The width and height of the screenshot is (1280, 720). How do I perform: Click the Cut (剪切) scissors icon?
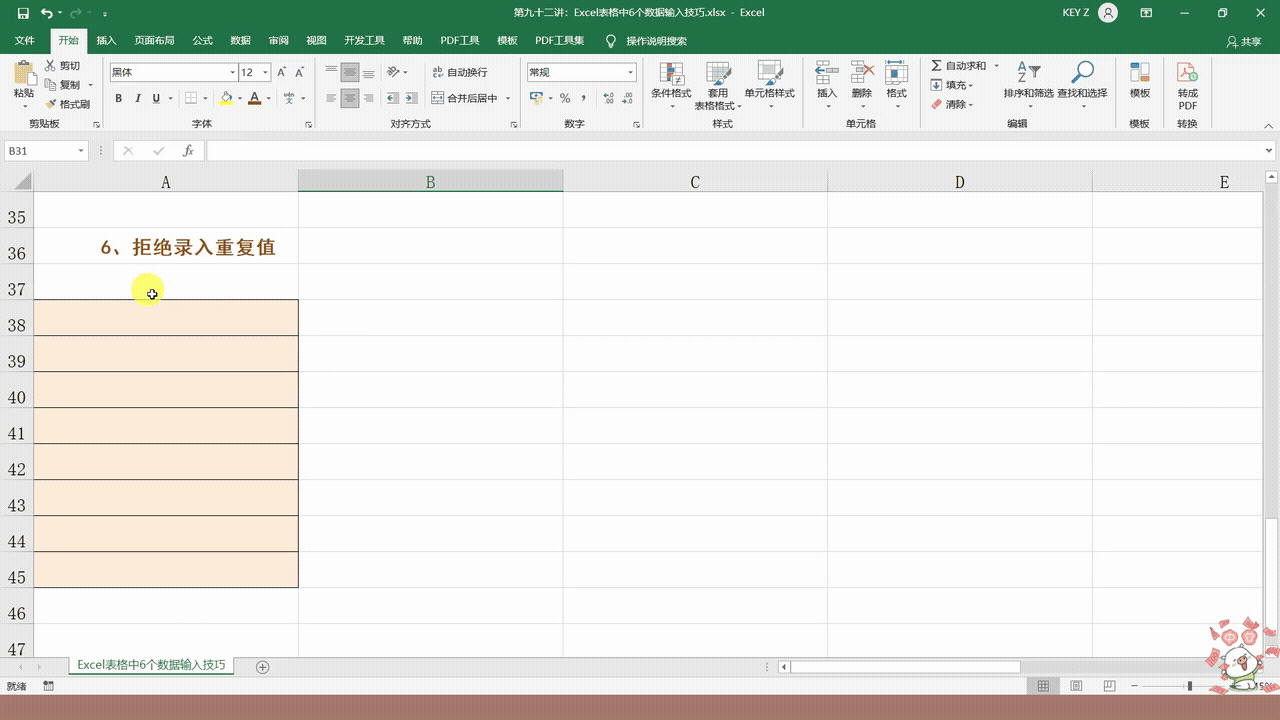(51, 66)
